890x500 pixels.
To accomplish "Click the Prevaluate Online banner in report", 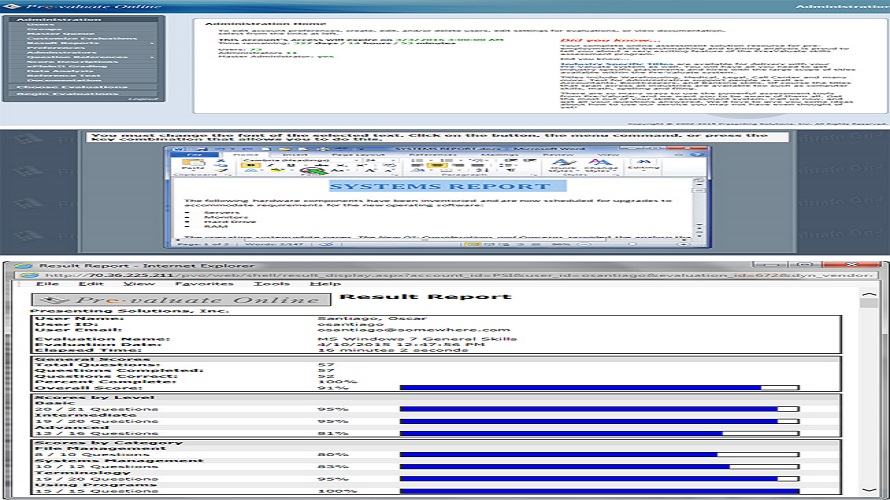I will point(180,300).
